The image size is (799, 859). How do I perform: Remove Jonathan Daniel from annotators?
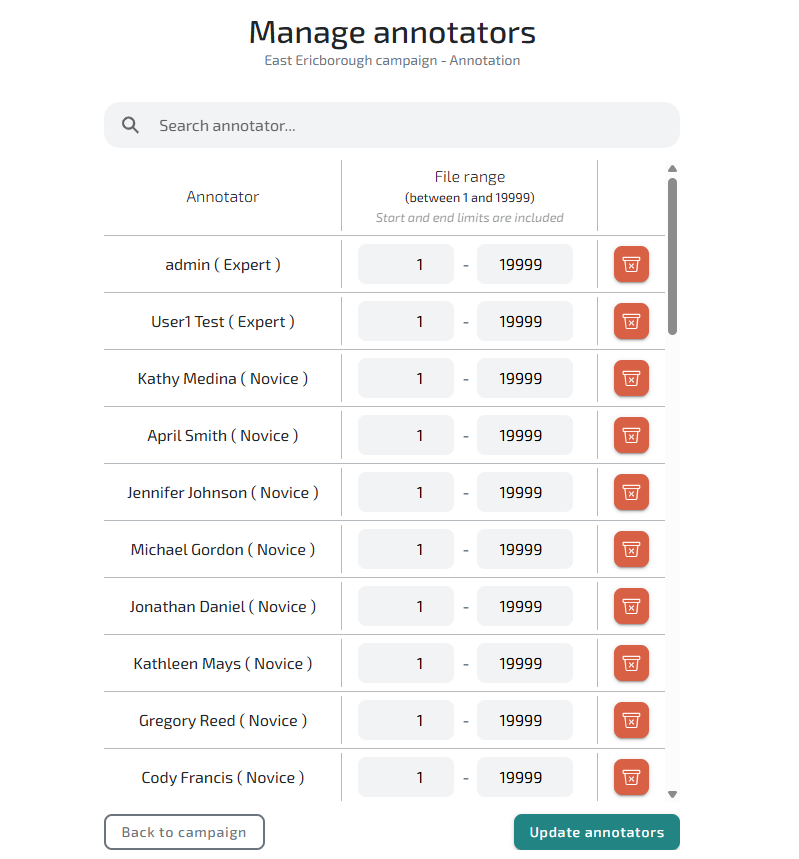tap(631, 607)
